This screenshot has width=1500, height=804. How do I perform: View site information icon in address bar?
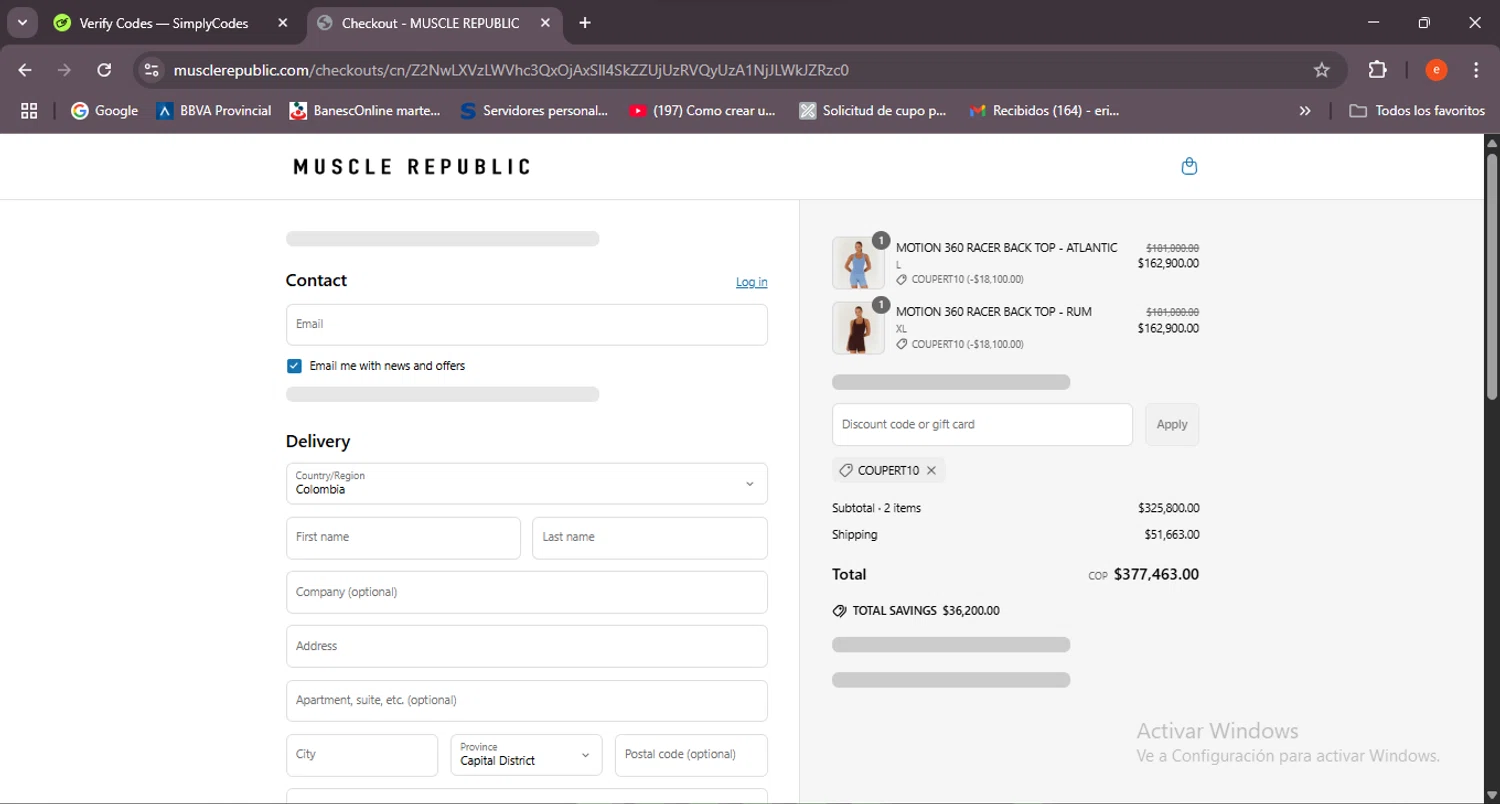pos(151,70)
